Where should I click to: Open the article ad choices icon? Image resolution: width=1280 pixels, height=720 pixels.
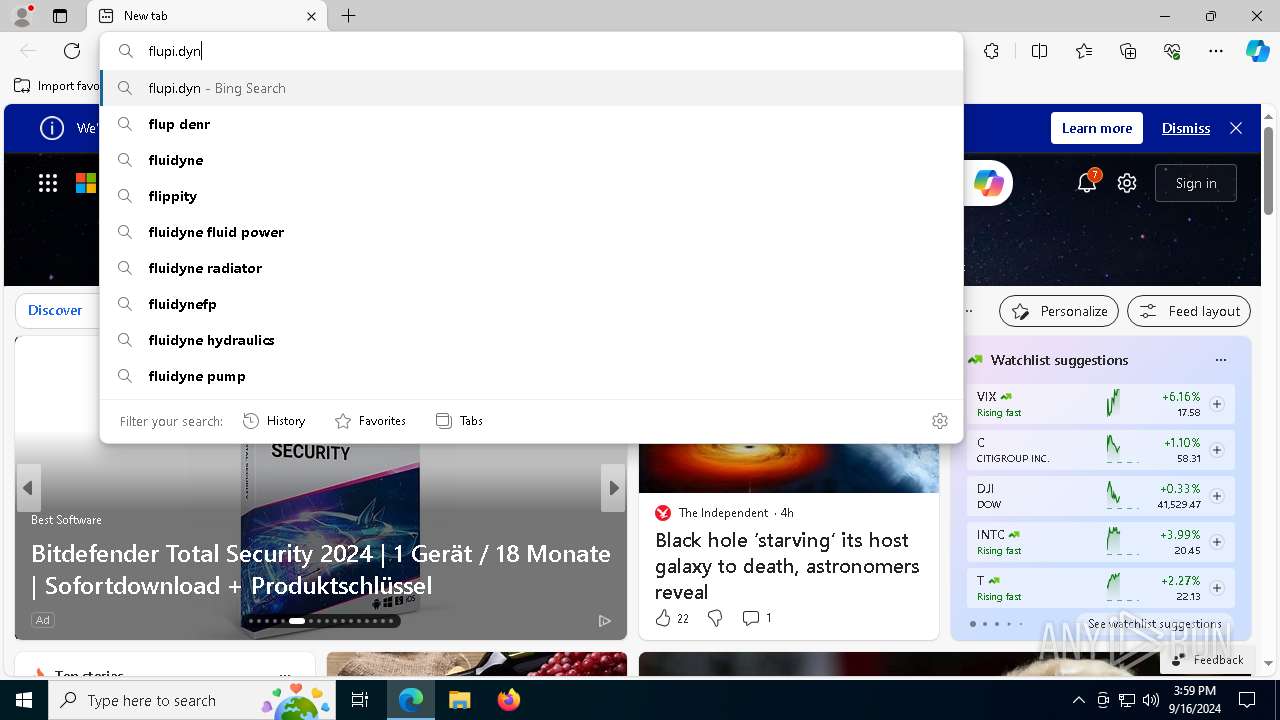[x=604, y=620]
